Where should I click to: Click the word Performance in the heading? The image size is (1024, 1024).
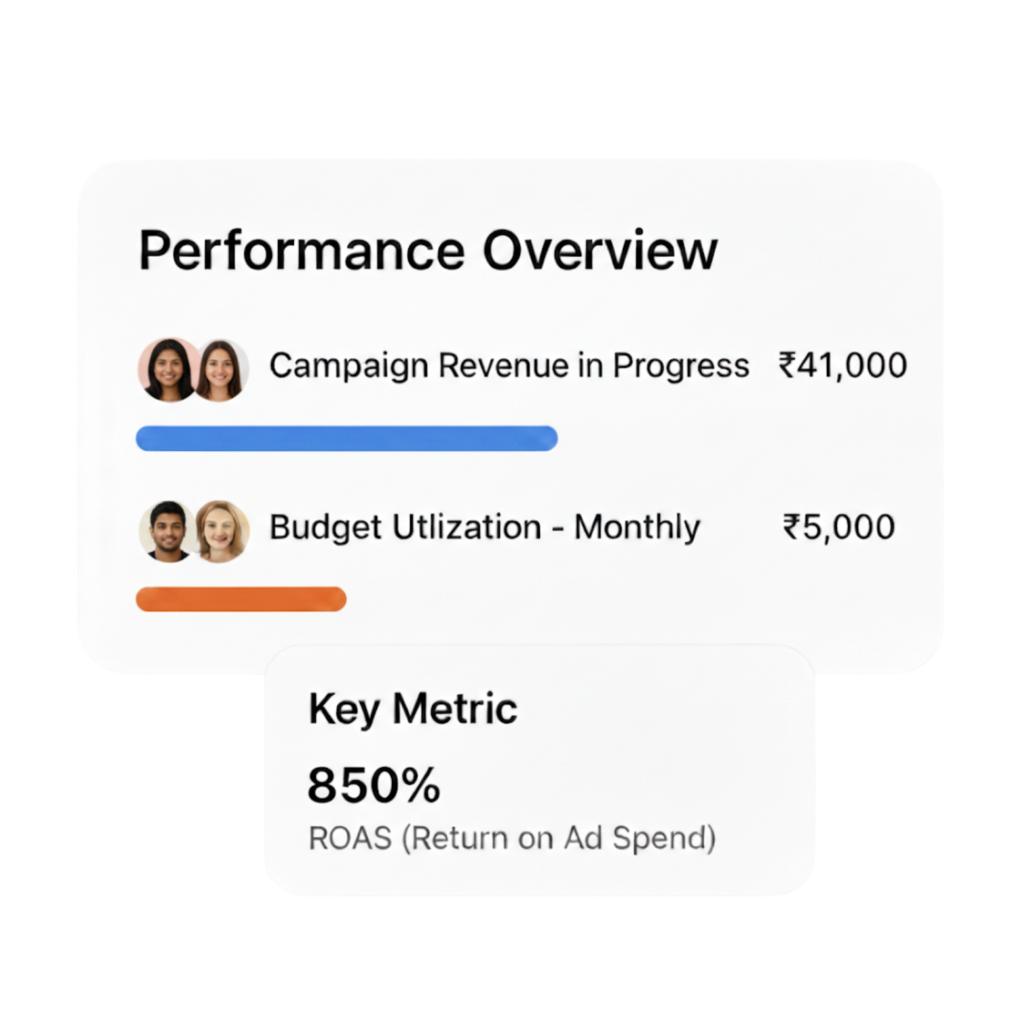301,251
